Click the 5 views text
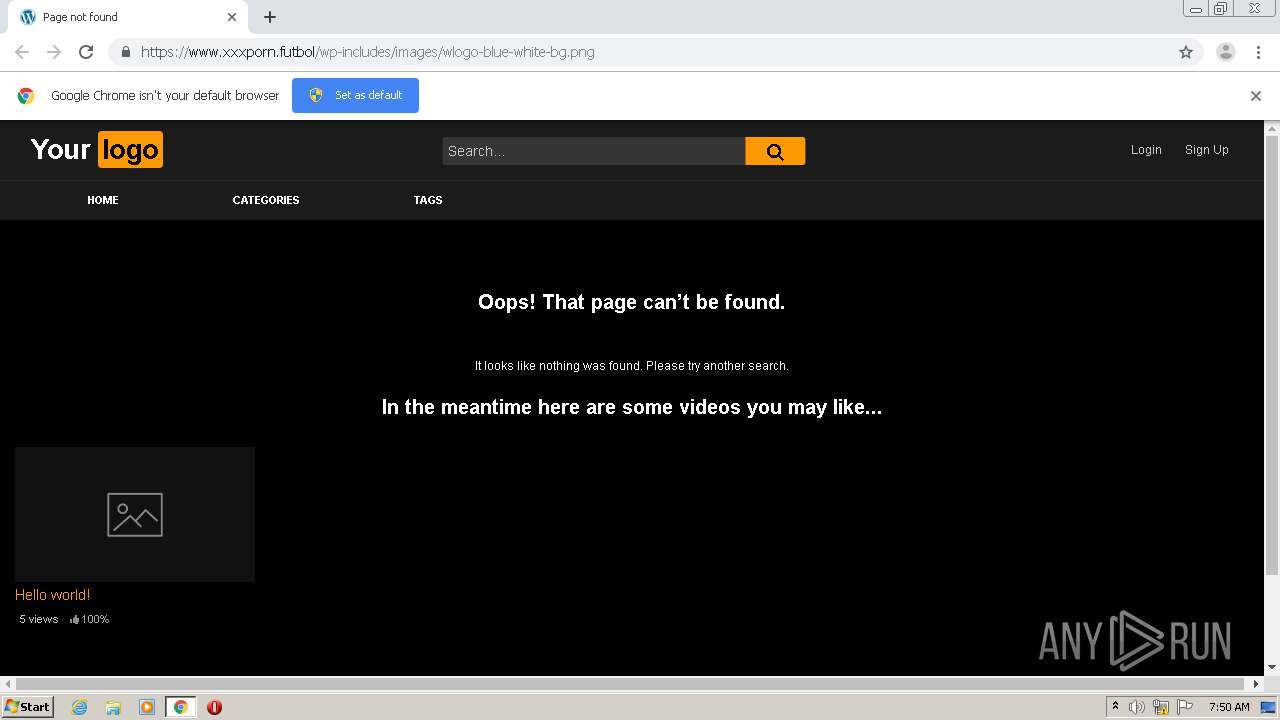The height and width of the screenshot is (720, 1280). (39, 620)
